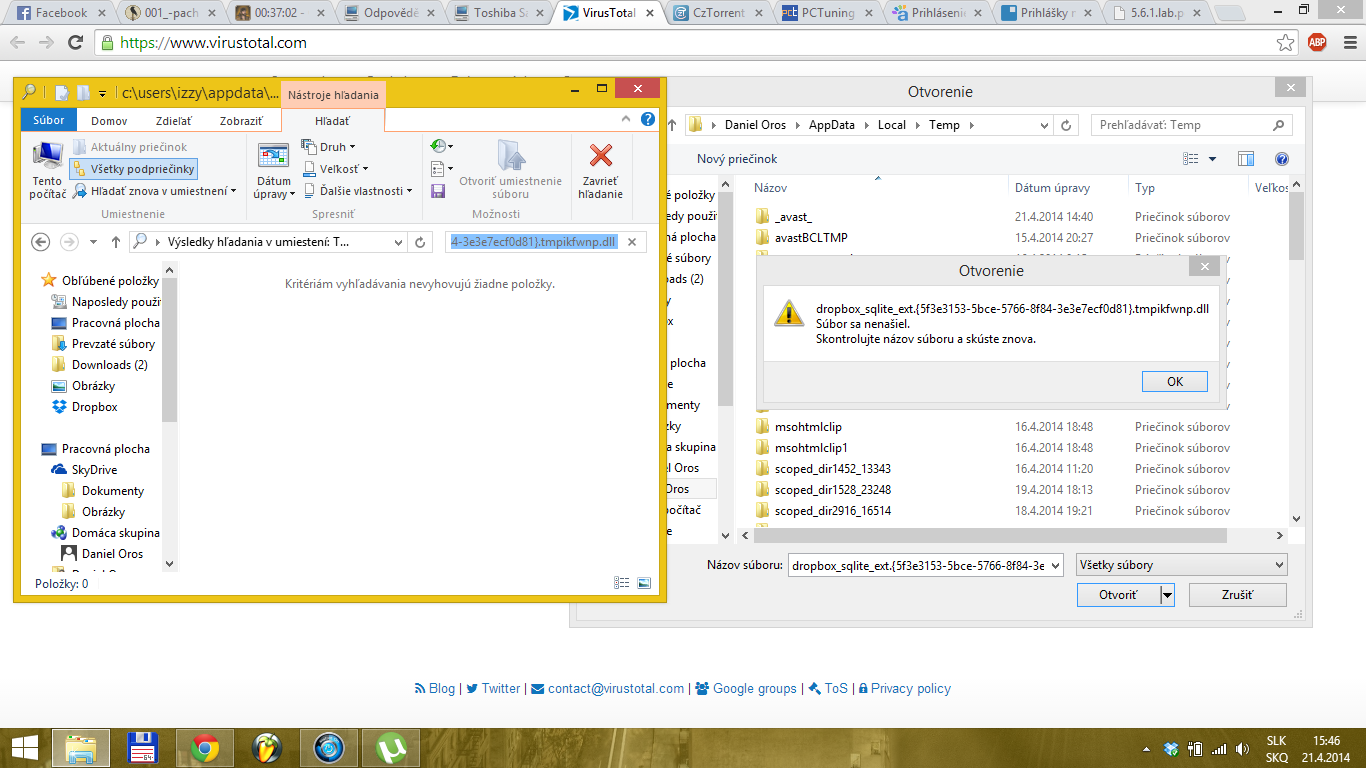
Task: Click Otvoriť split arrow dropdown
Action: [x=1167, y=594]
